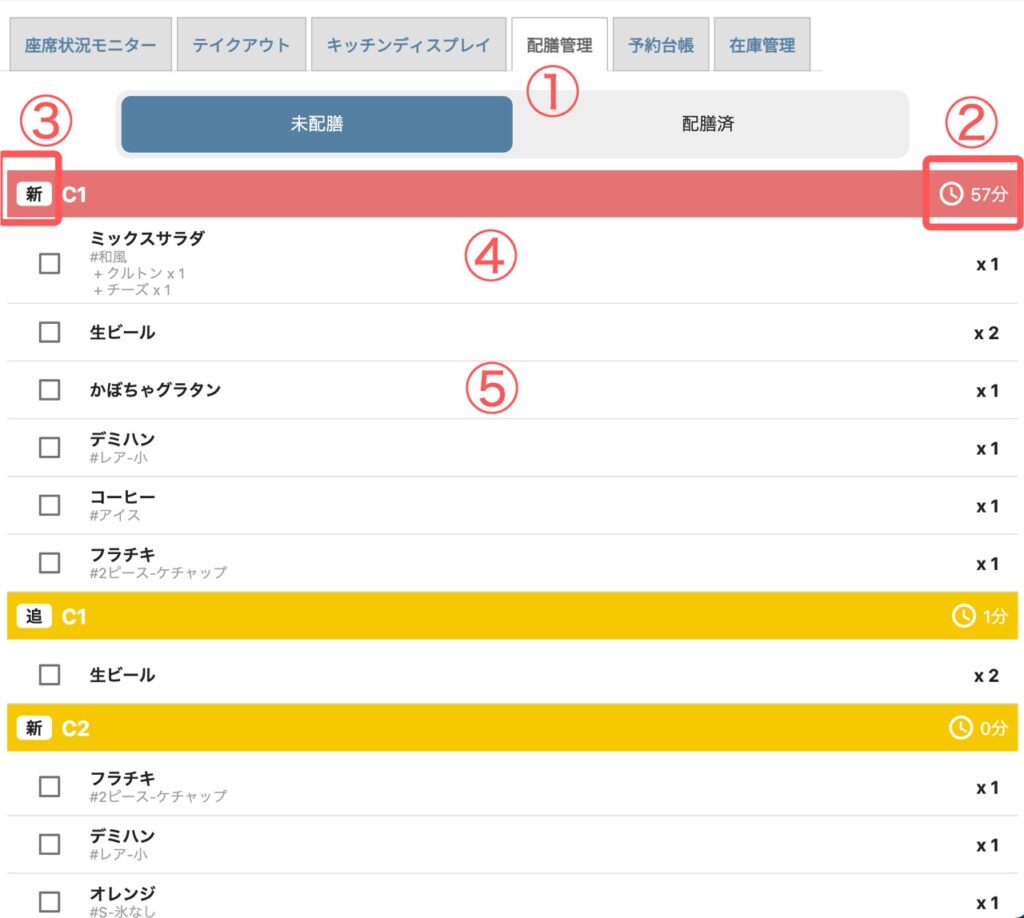Image resolution: width=1024 pixels, height=918 pixels.
Task: Click the 新 badge on red C1 header
Action: tap(34, 194)
